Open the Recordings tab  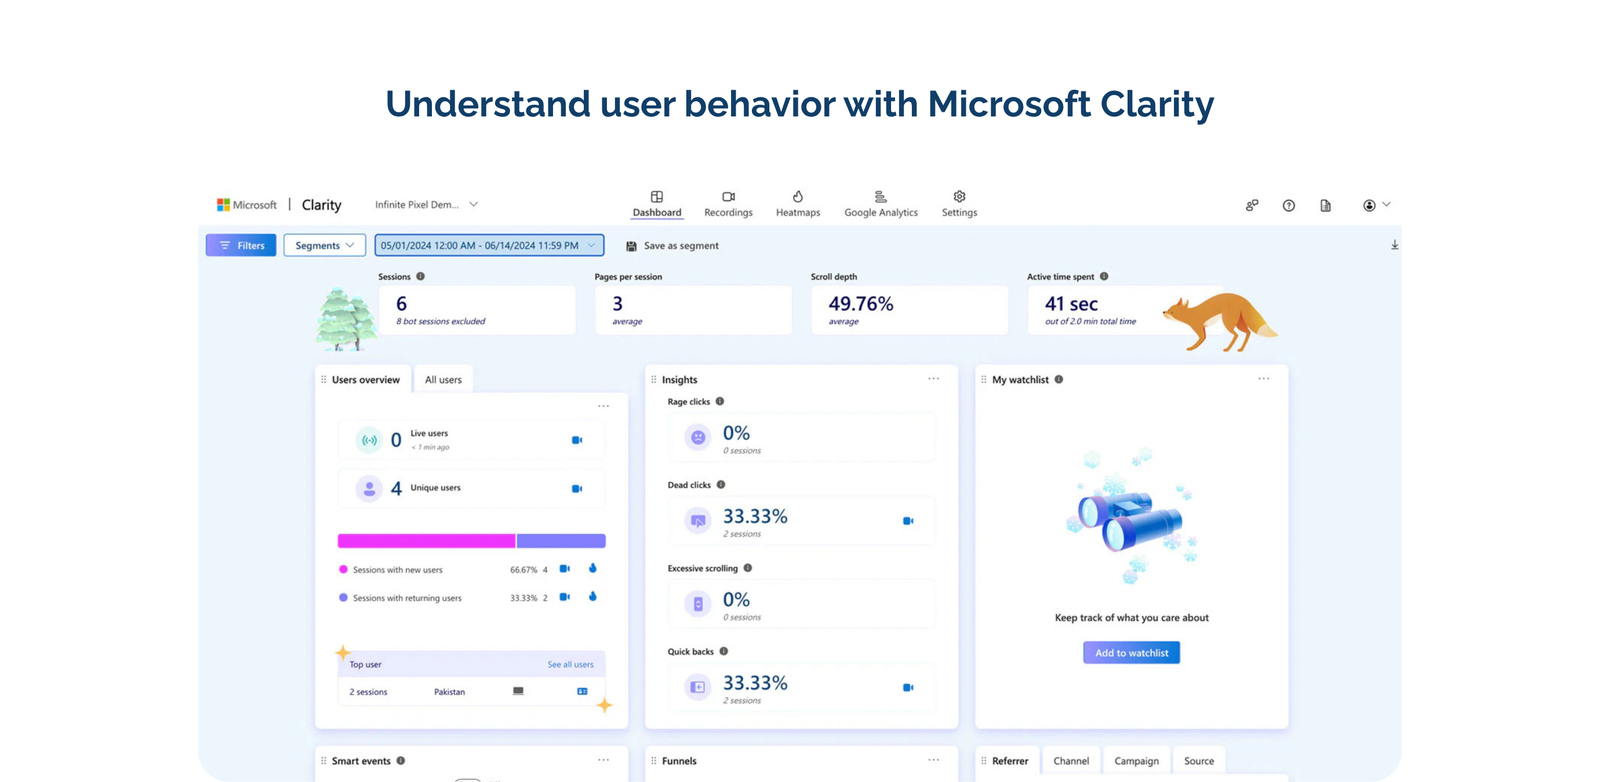click(x=728, y=204)
